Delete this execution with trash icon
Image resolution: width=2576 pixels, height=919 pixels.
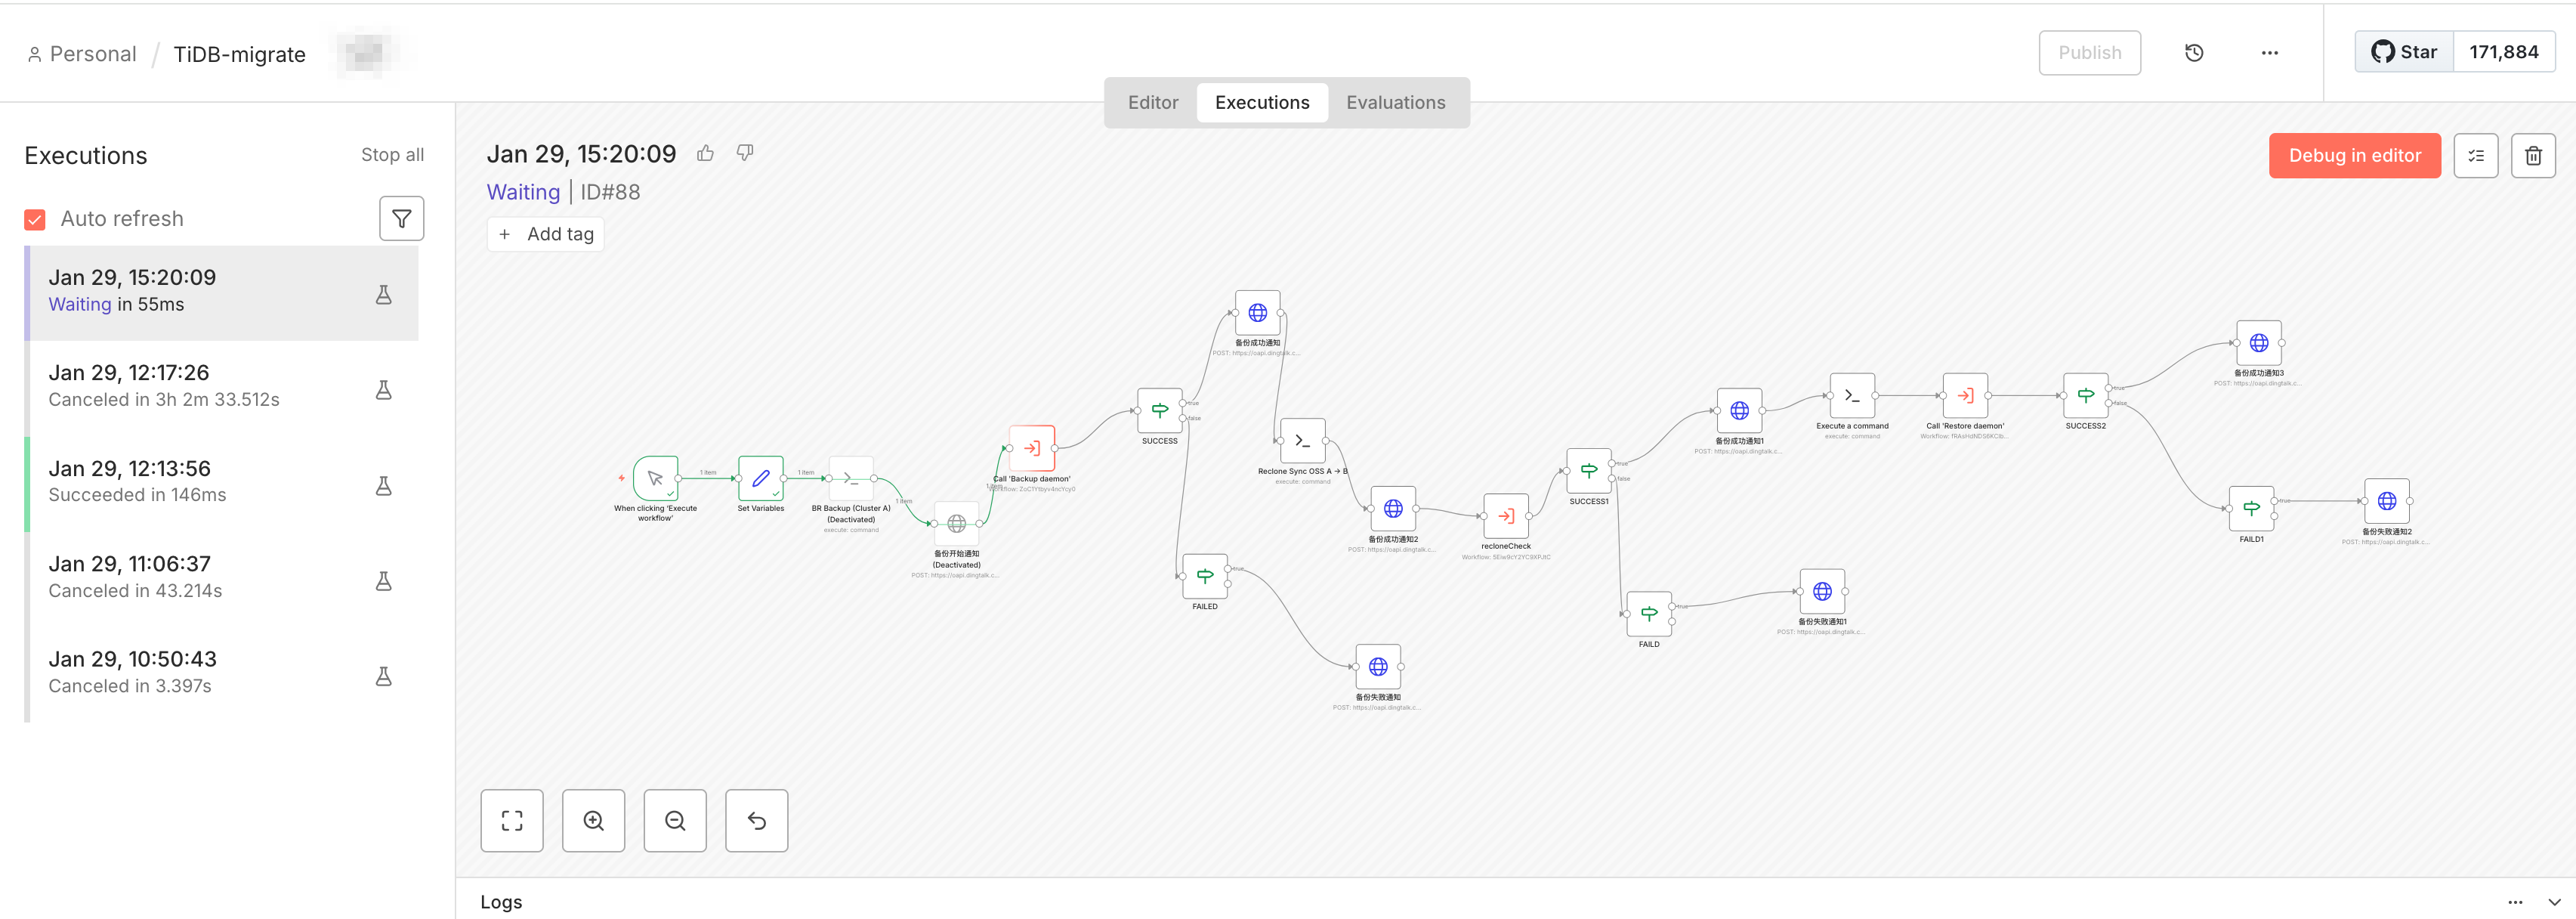[2532, 156]
